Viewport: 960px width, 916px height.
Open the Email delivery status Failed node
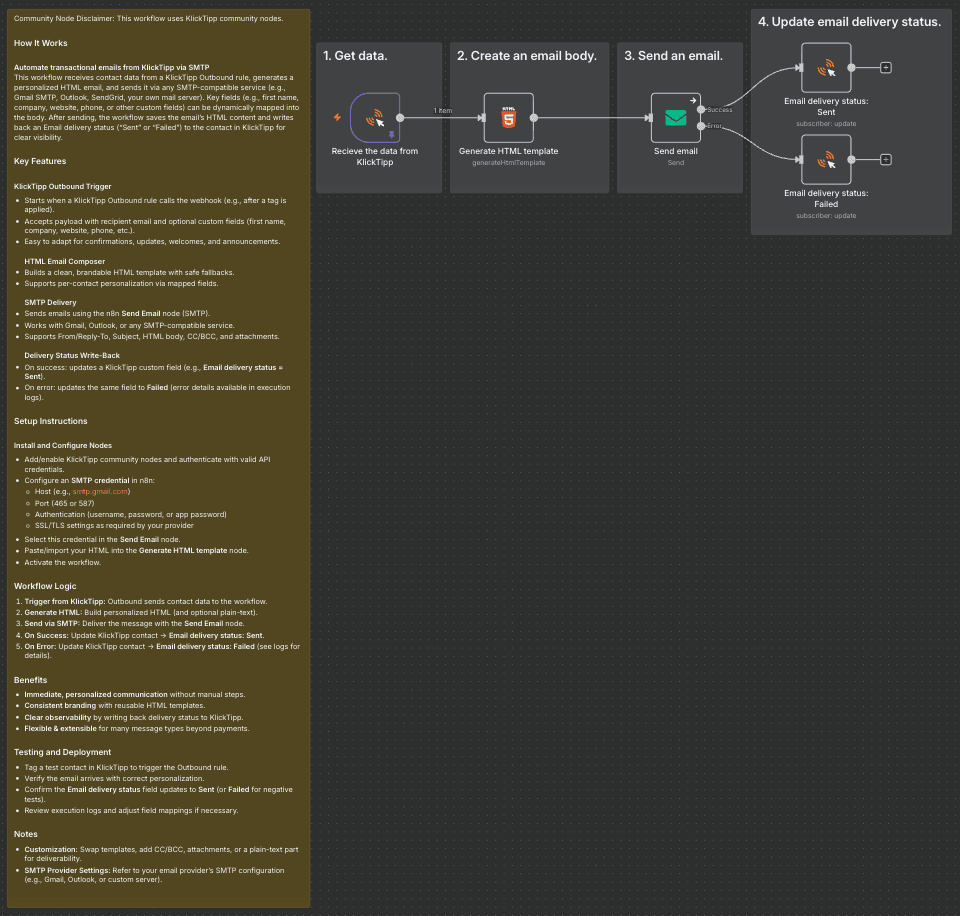(x=826, y=159)
